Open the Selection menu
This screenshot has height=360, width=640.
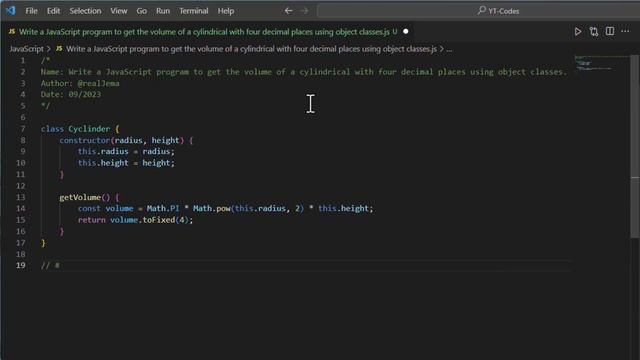[85, 11]
